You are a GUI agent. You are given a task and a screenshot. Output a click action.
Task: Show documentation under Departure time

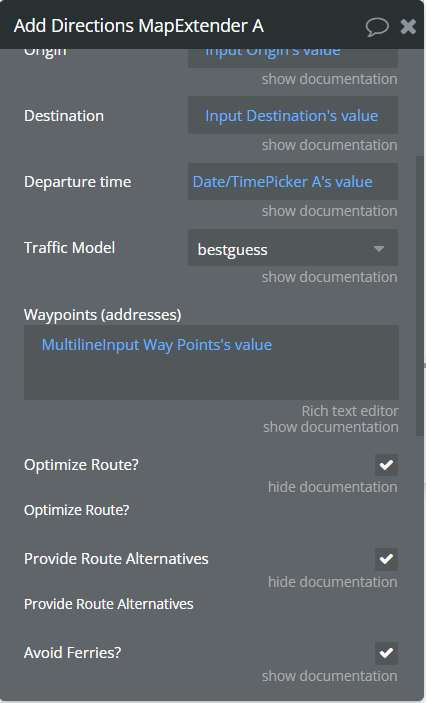pyautogui.click(x=330, y=211)
